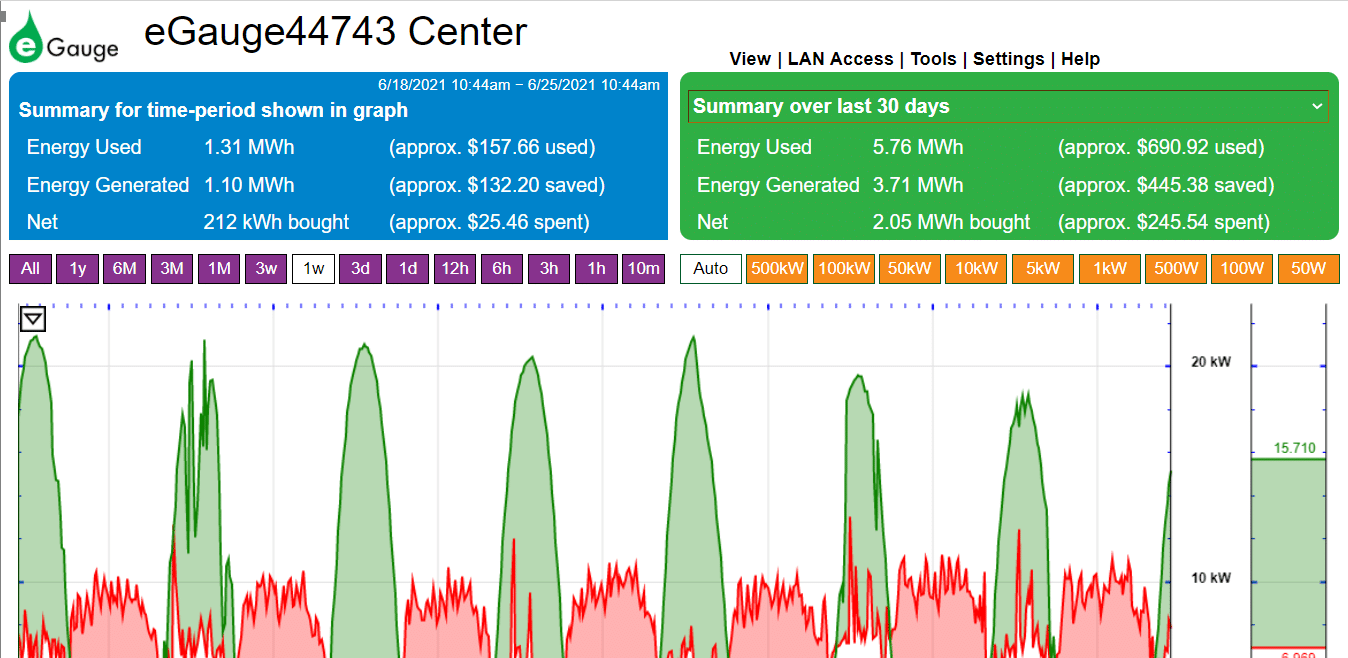Image resolution: width=1348 pixels, height=658 pixels.
Task: Open the View menu
Action: (x=750, y=59)
